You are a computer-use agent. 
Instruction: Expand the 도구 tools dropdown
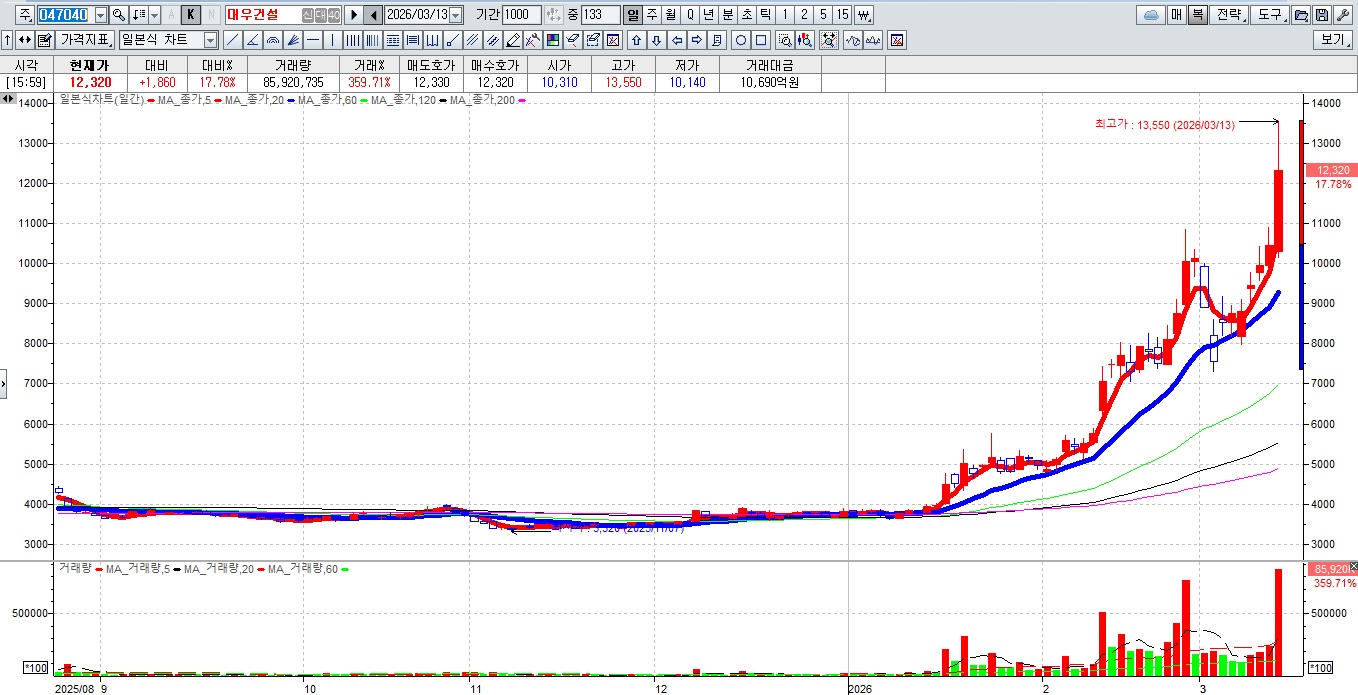point(1271,15)
